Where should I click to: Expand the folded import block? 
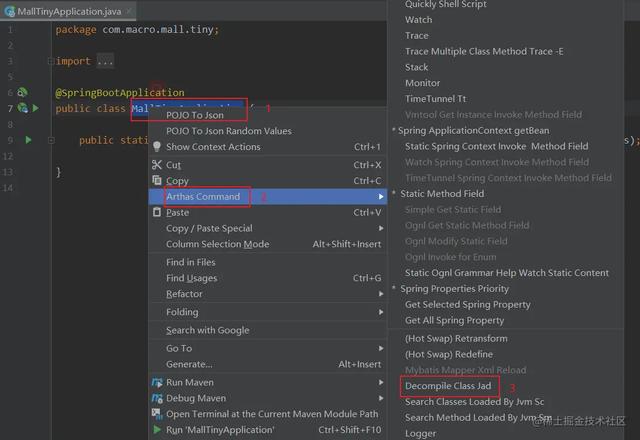pyautogui.click(x=105, y=61)
